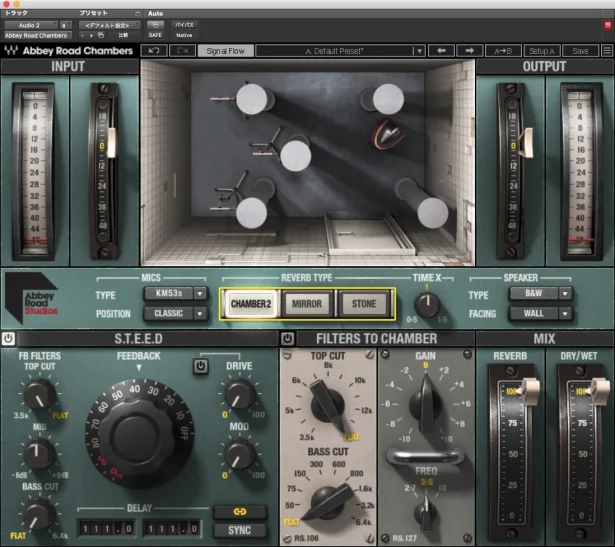Click the red speaker in chamber view

tap(388, 134)
